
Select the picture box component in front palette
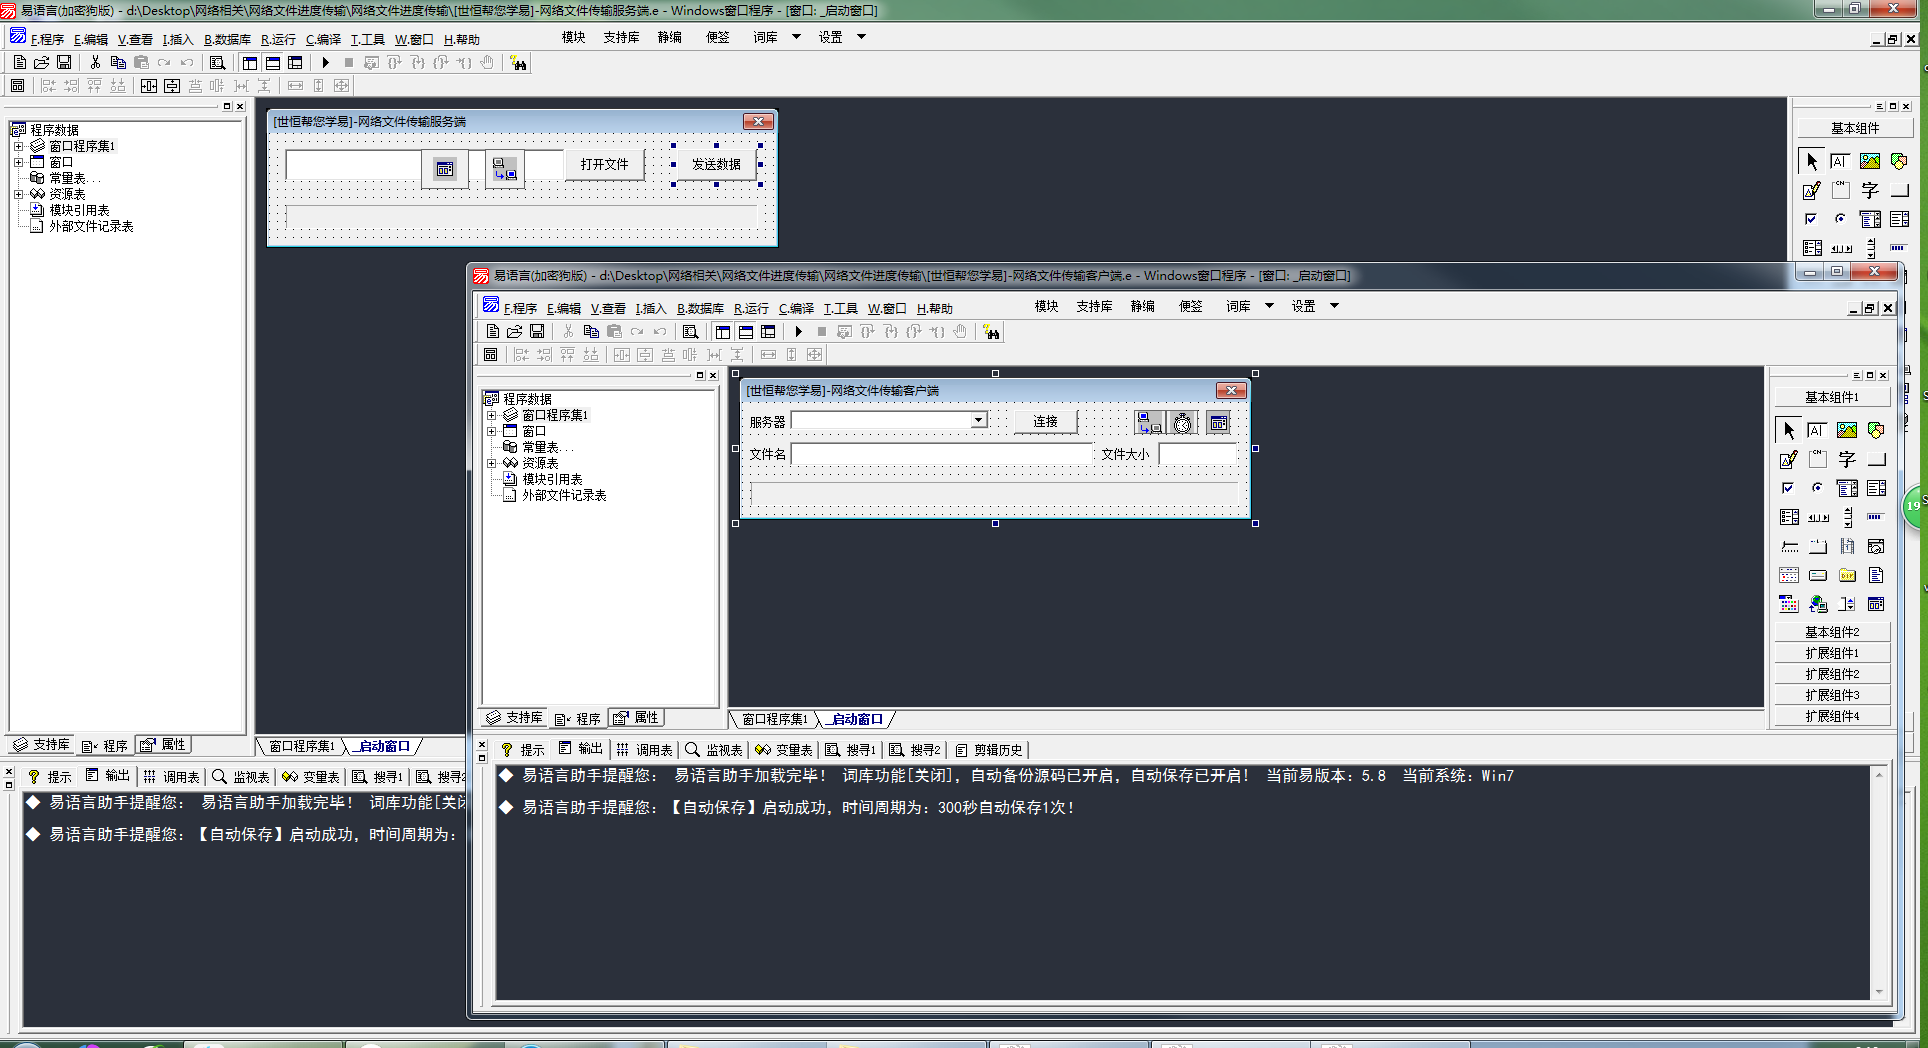pos(1847,430)
